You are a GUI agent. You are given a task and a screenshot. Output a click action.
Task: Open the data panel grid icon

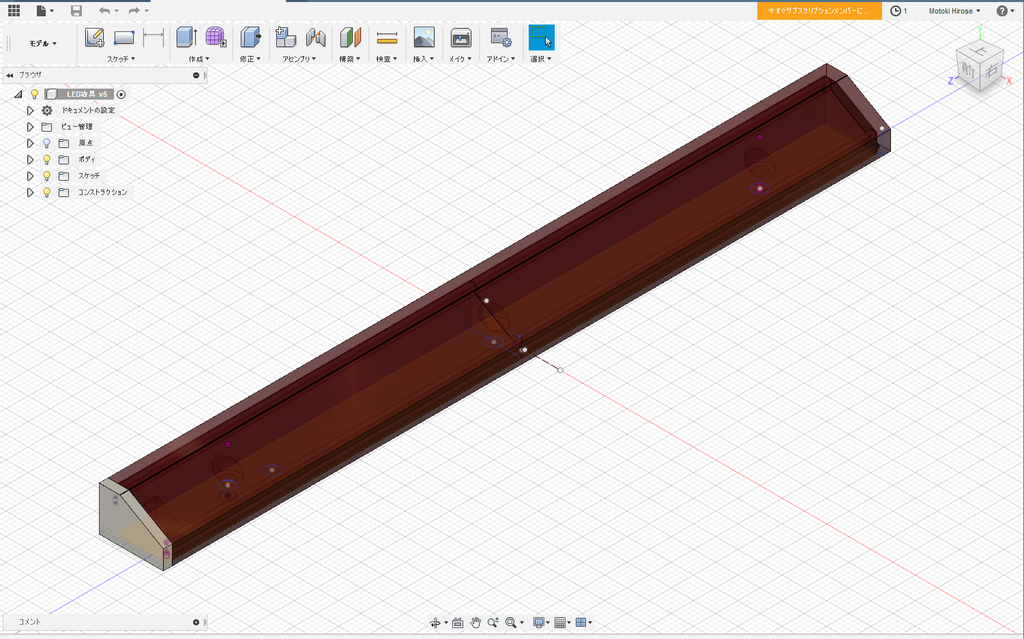point(14,10)
